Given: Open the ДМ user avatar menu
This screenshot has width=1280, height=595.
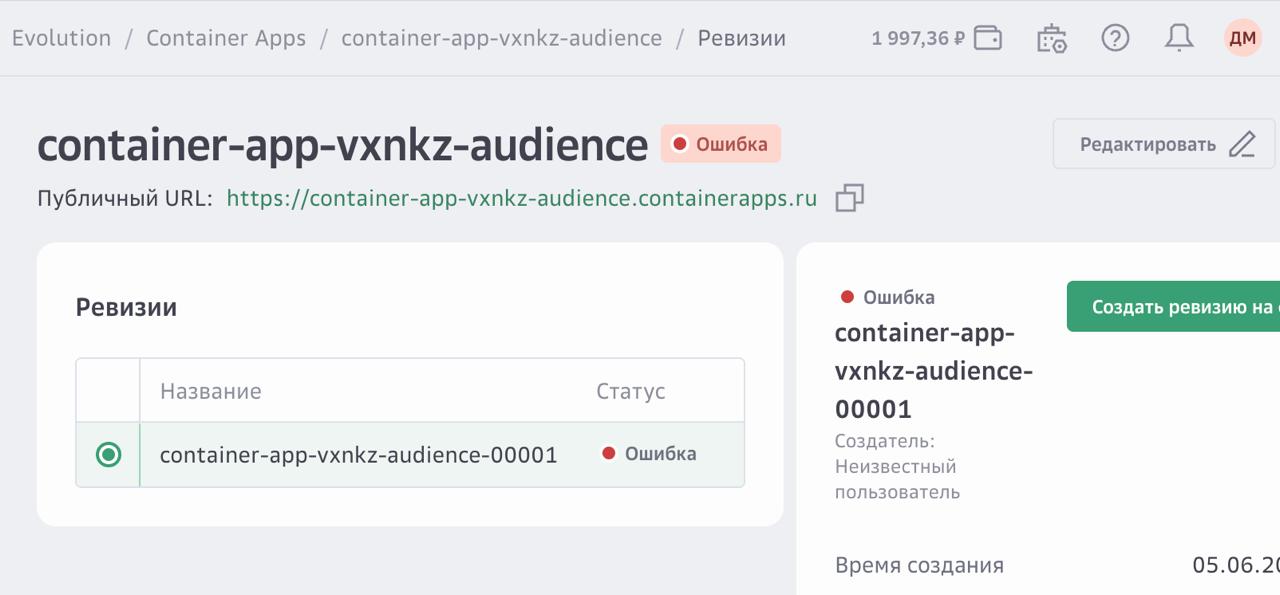Looking at the screenshot, I should pos(1243,38).
